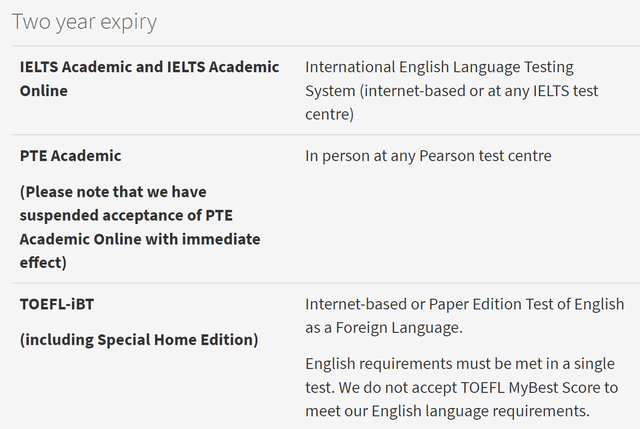The height and width of the screenshot is (429, 640).
Task: Click the bold 'PTE Academic' title
Action: [x=70, y=156]
